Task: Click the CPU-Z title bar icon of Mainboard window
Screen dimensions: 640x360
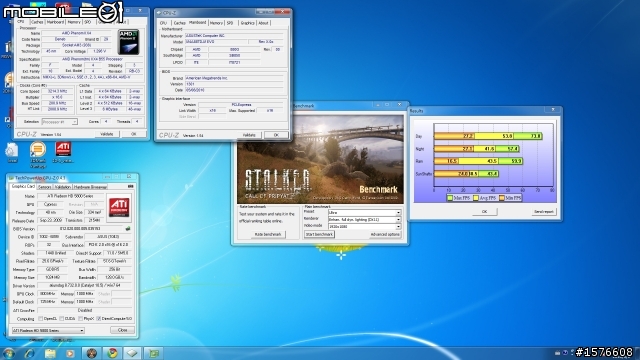Action: pos(159,13)
